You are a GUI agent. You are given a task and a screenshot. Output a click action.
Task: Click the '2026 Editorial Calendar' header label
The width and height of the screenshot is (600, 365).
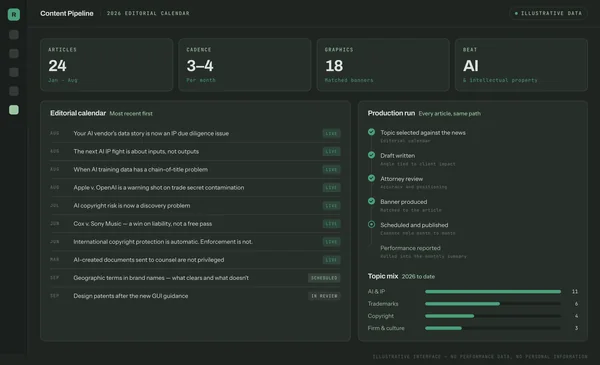point(148,13)
